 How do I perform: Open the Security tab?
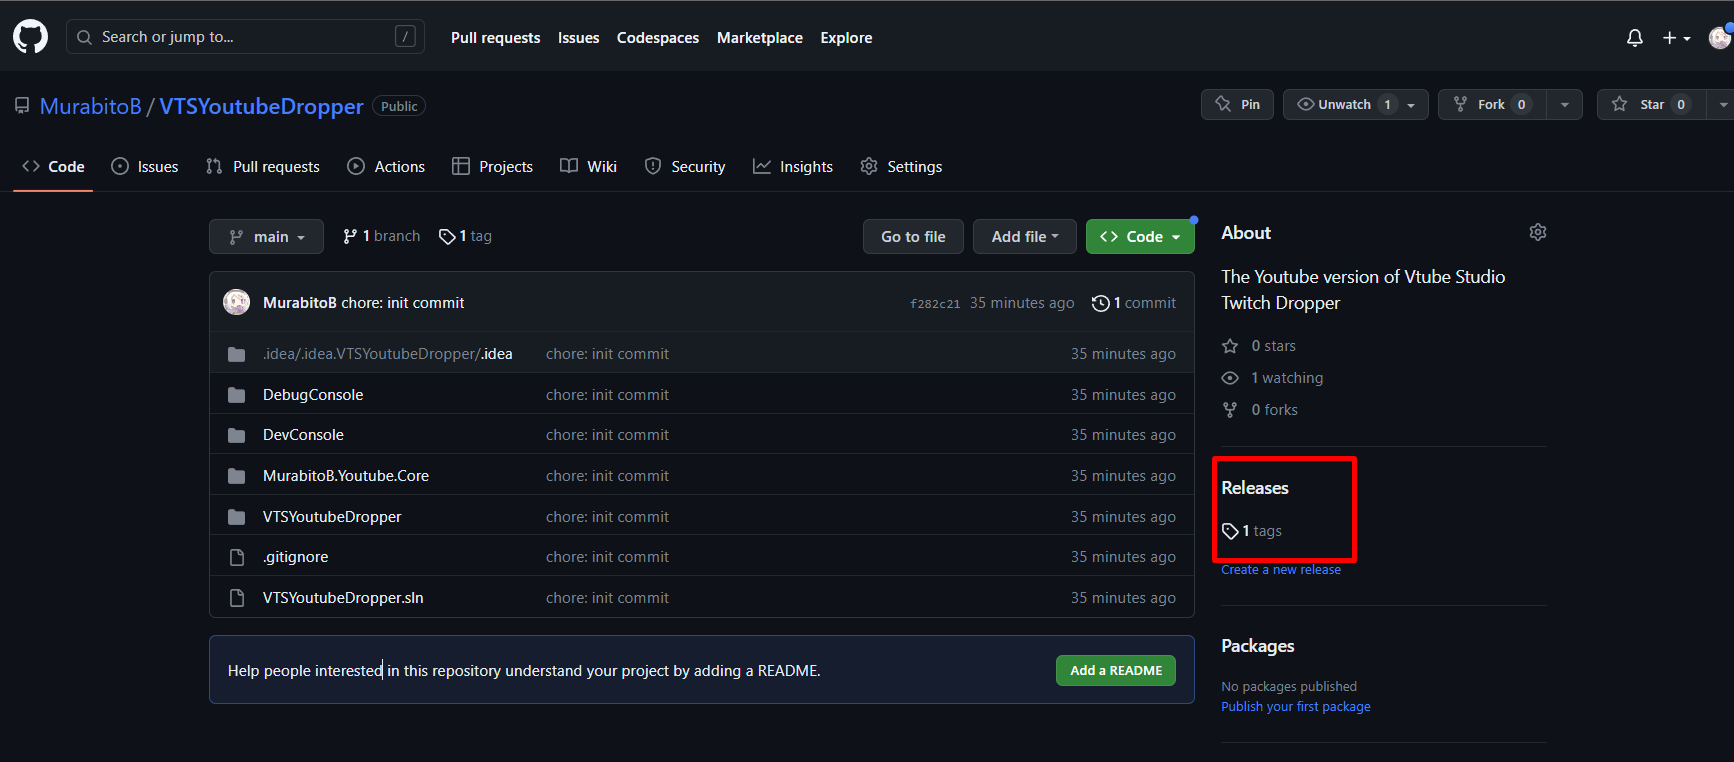point(685,167)
